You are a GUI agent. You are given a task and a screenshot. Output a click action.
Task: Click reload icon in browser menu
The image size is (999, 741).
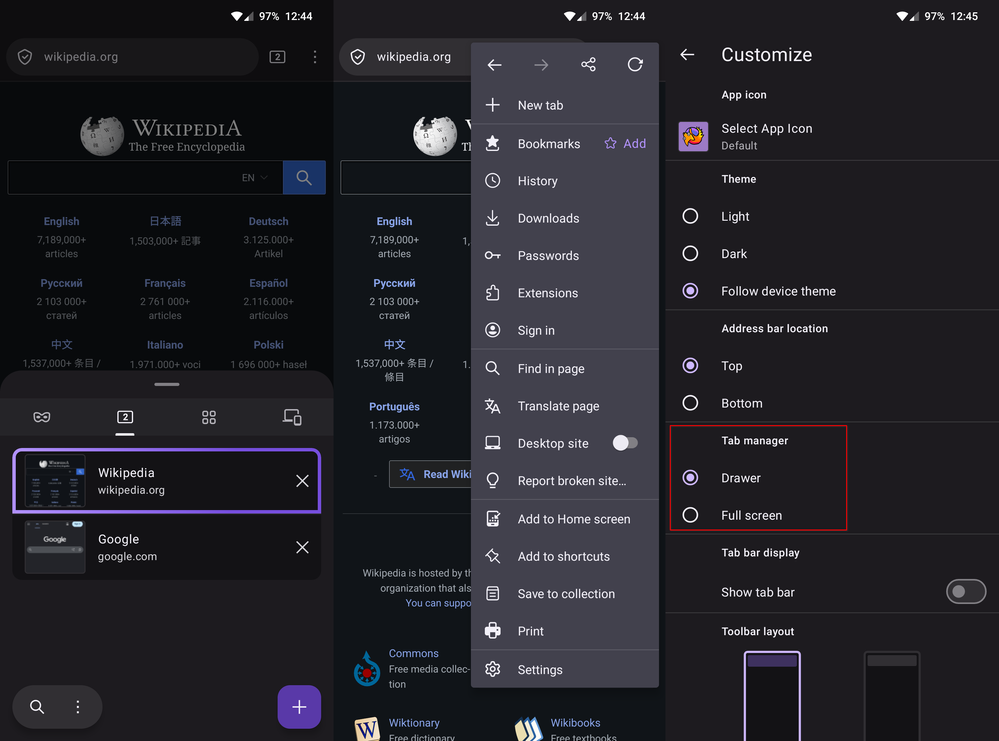[635, 64]
